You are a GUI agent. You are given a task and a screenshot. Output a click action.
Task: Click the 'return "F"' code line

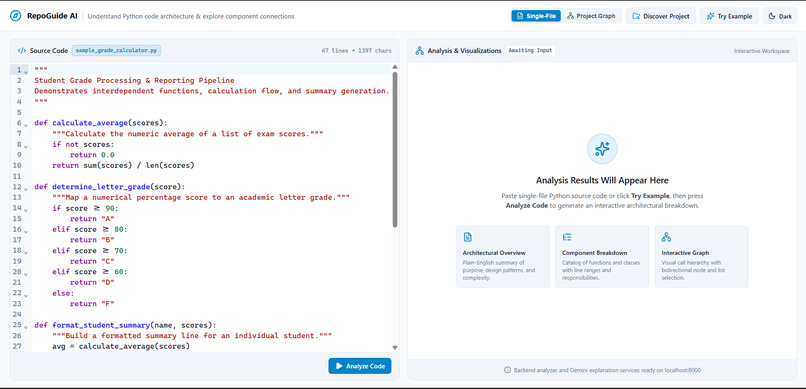(91, 304)
